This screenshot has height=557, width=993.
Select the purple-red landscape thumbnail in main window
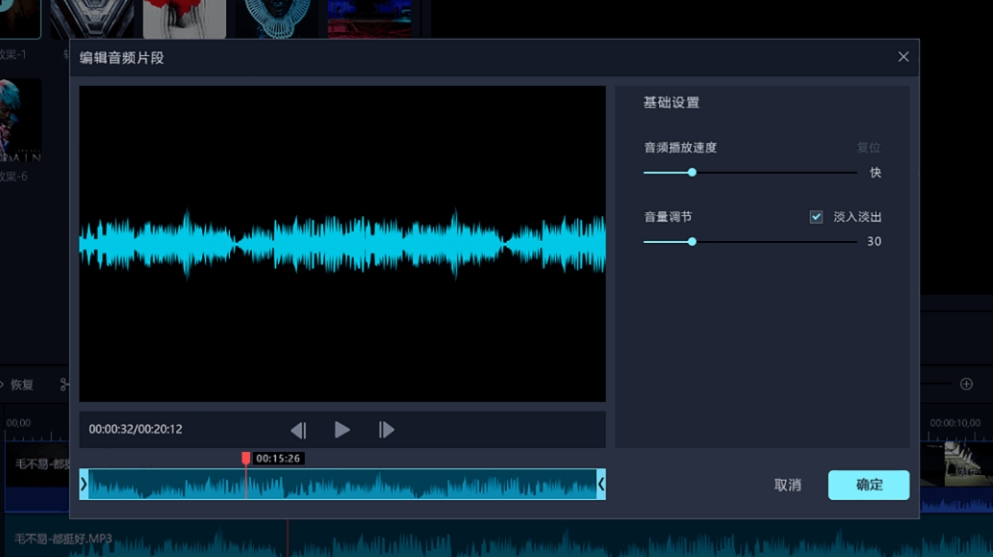click(370, 19)
